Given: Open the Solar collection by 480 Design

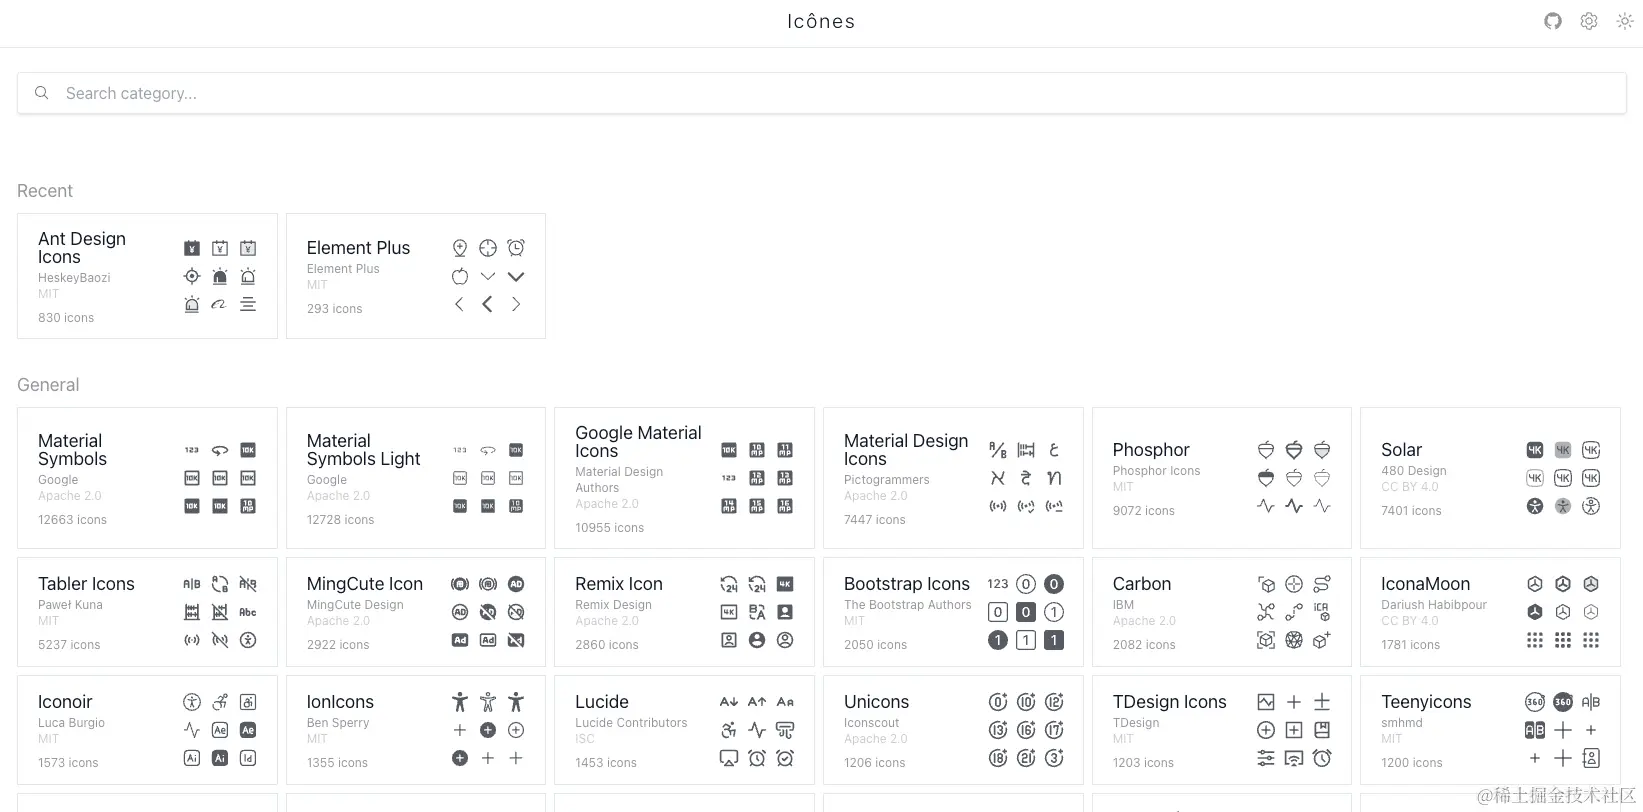Looking at the screenshot, I should coord(1490,478).
